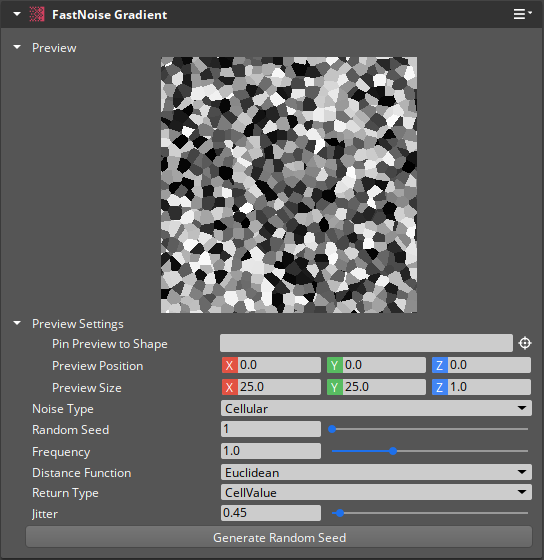Click the Preview Size label

[x=87, y=388]
